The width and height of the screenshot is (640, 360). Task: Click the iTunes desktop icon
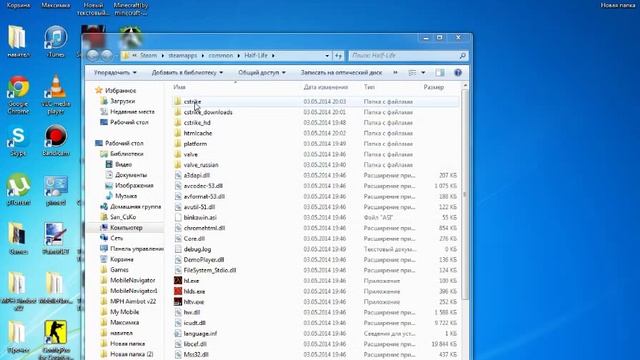pyautogui.click(x=56, y=39)
